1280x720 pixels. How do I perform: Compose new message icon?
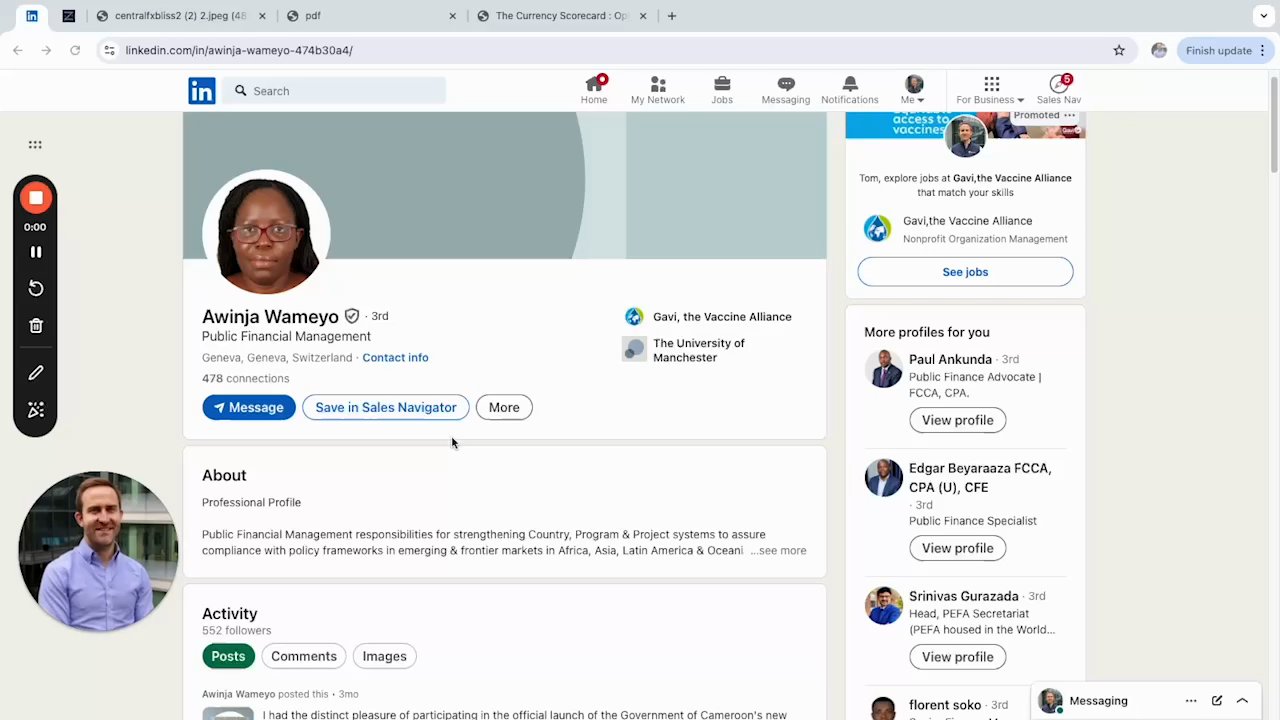click(x=1217, y=701)
